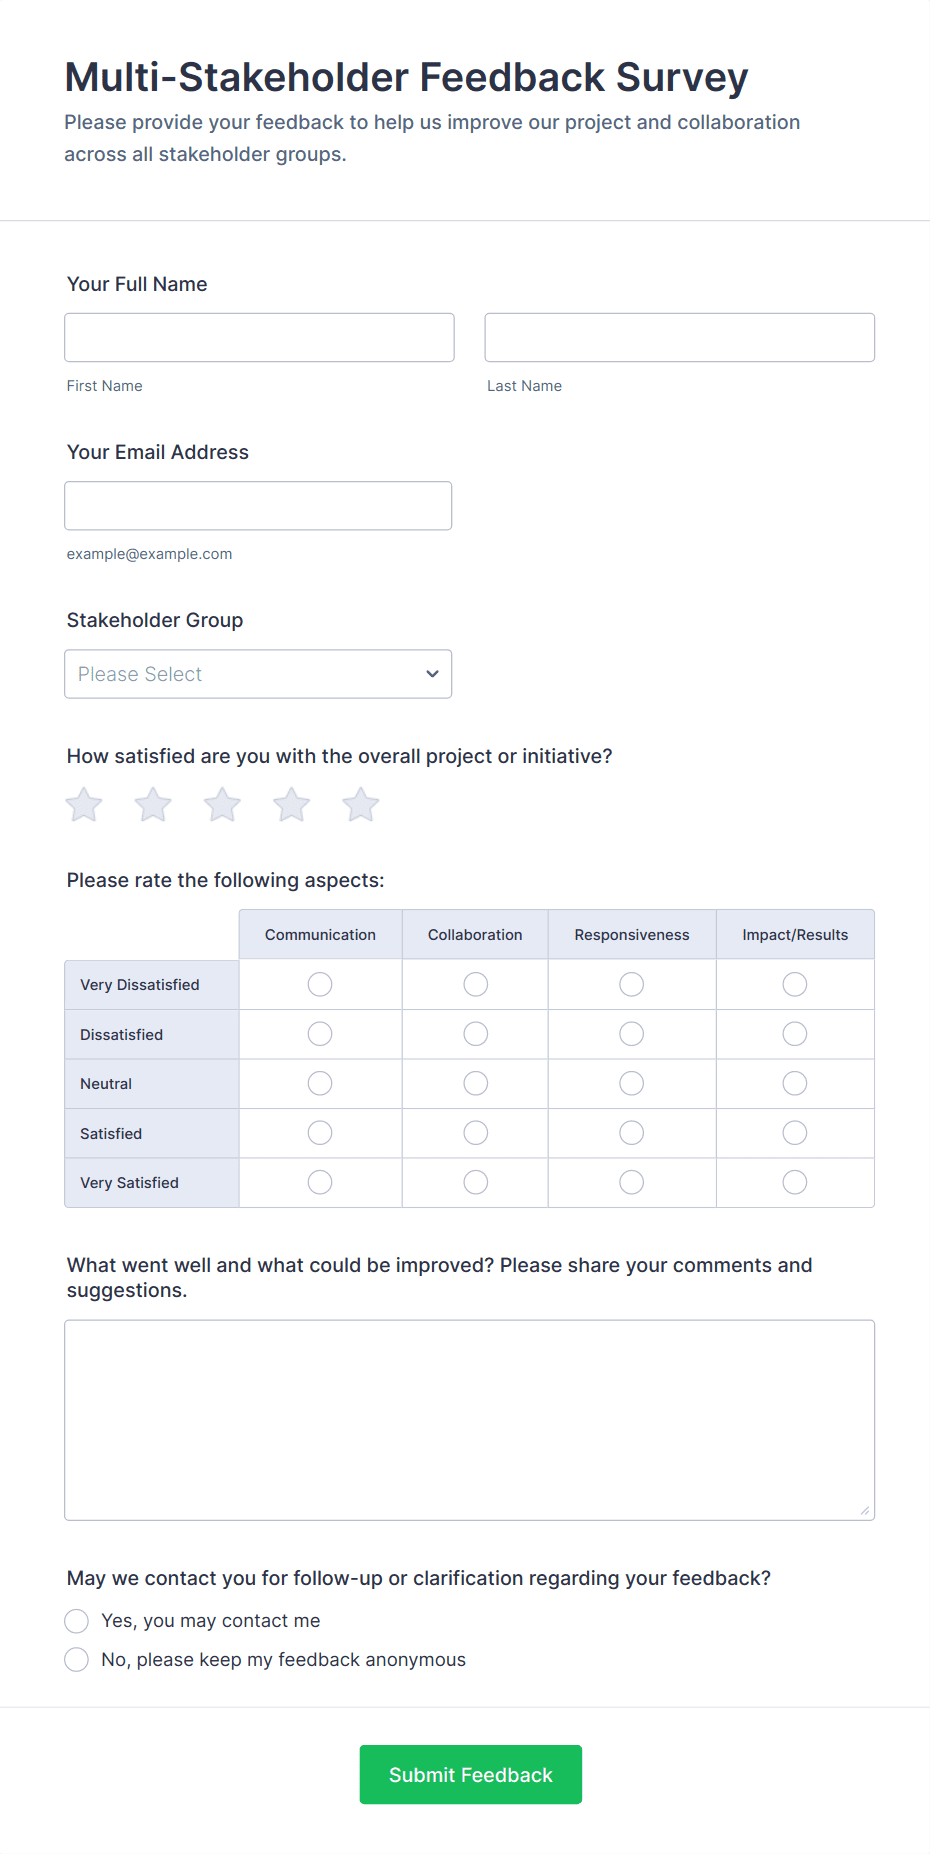The width and height of the screenshot is (930, 1854).
Task: Click the comments and suggestions text area
Action: (470, 1420)
